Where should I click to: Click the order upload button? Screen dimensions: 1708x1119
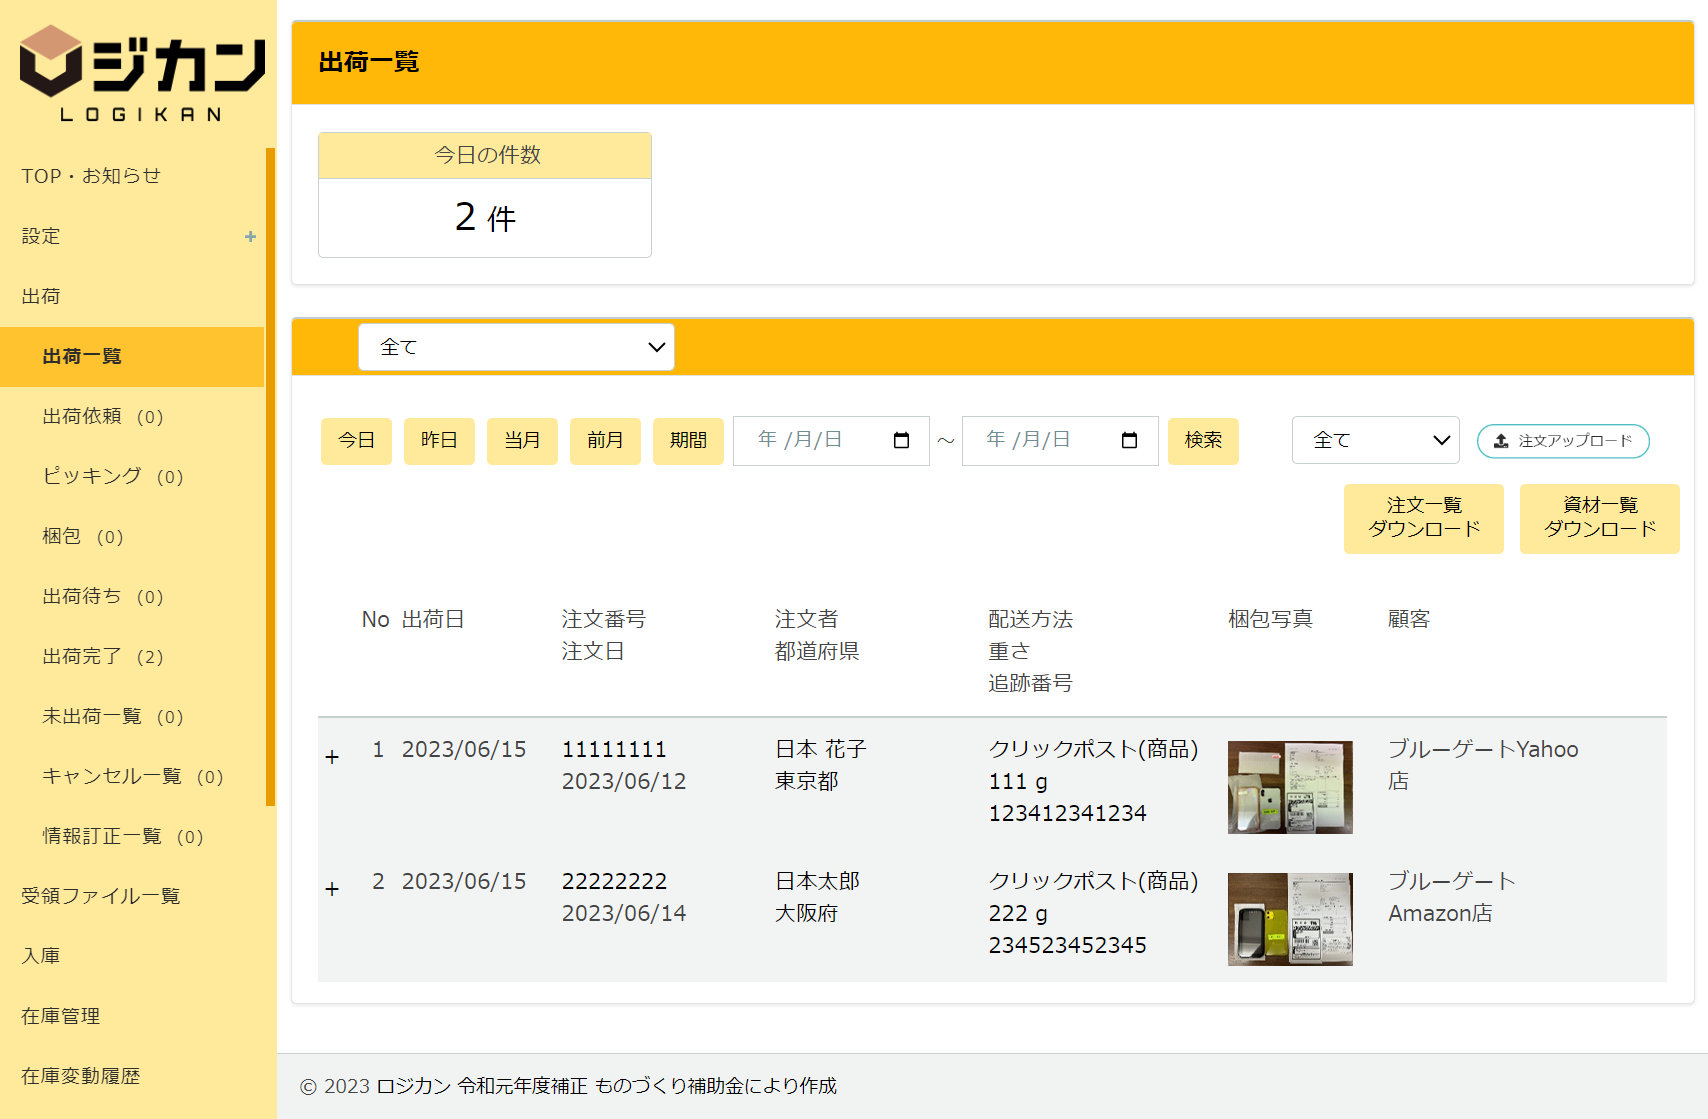1562,441
